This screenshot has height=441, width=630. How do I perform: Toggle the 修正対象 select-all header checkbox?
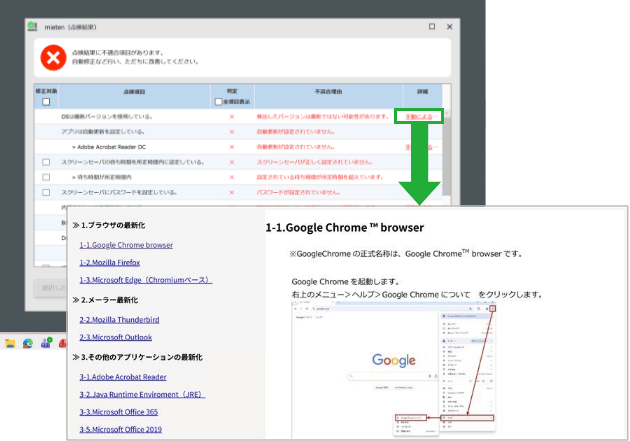[x=46, y=102]
